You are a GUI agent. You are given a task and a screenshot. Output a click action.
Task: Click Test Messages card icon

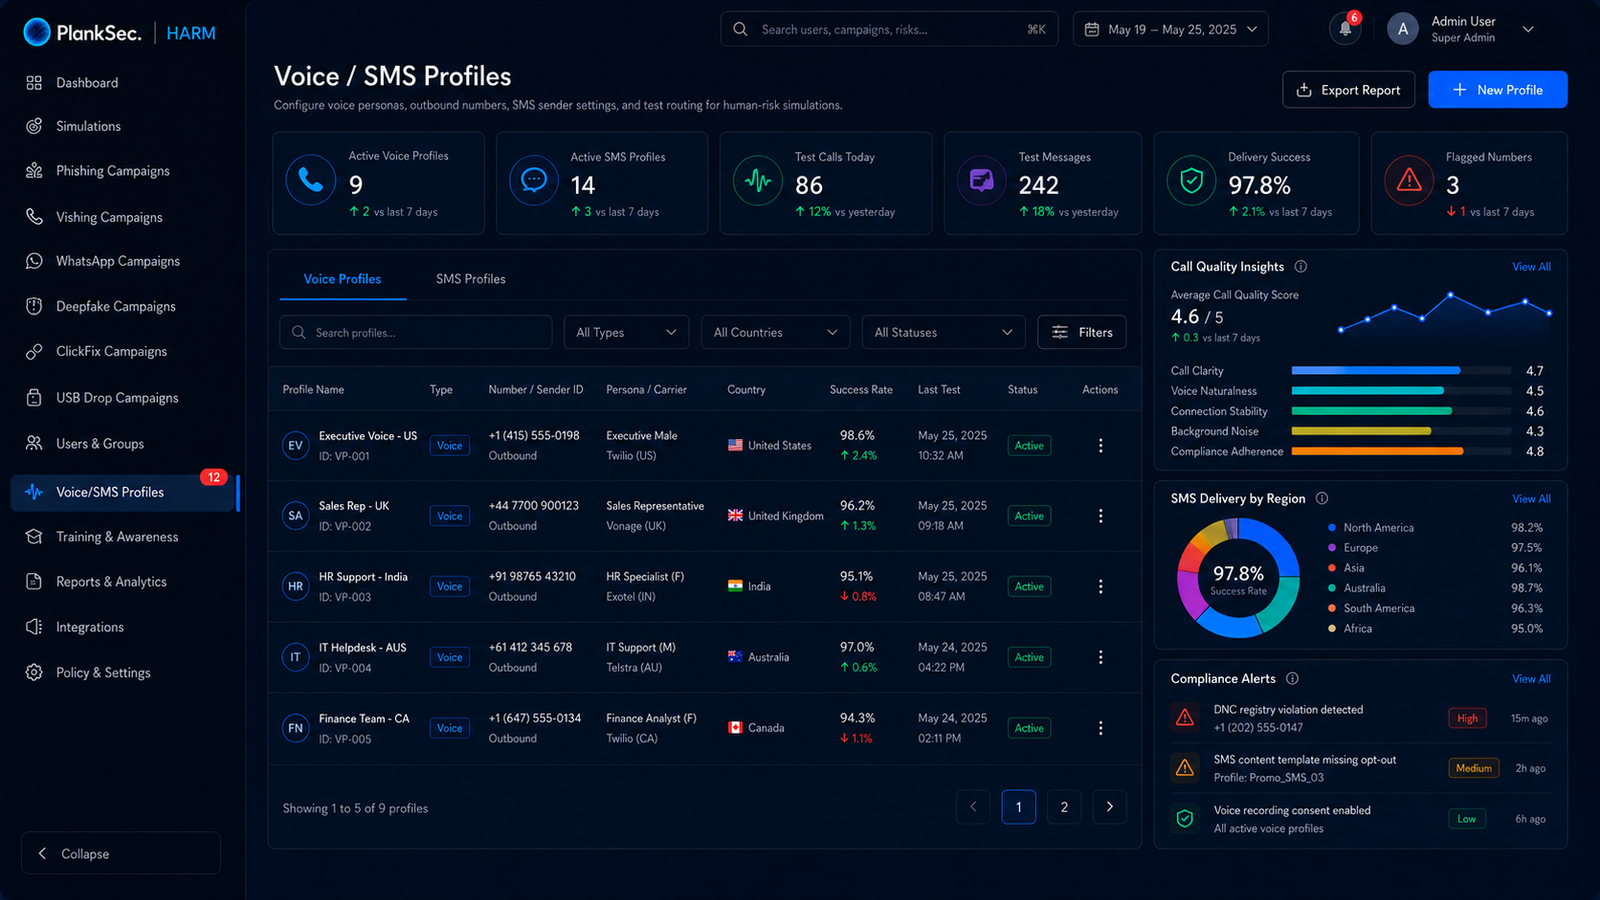(982, 180)
